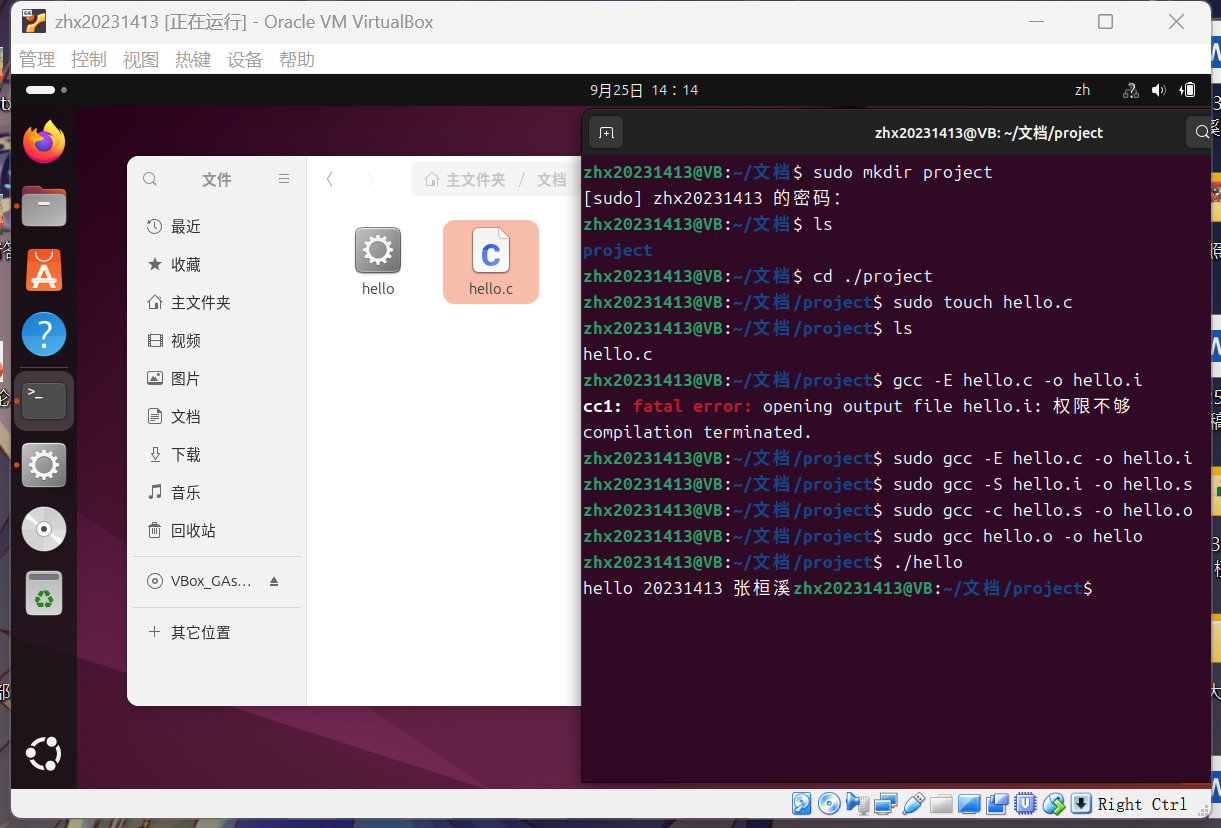This screenshot has width=1221, height=828.
Task: Select the hello.c file
Action: (x=491, y=262)
